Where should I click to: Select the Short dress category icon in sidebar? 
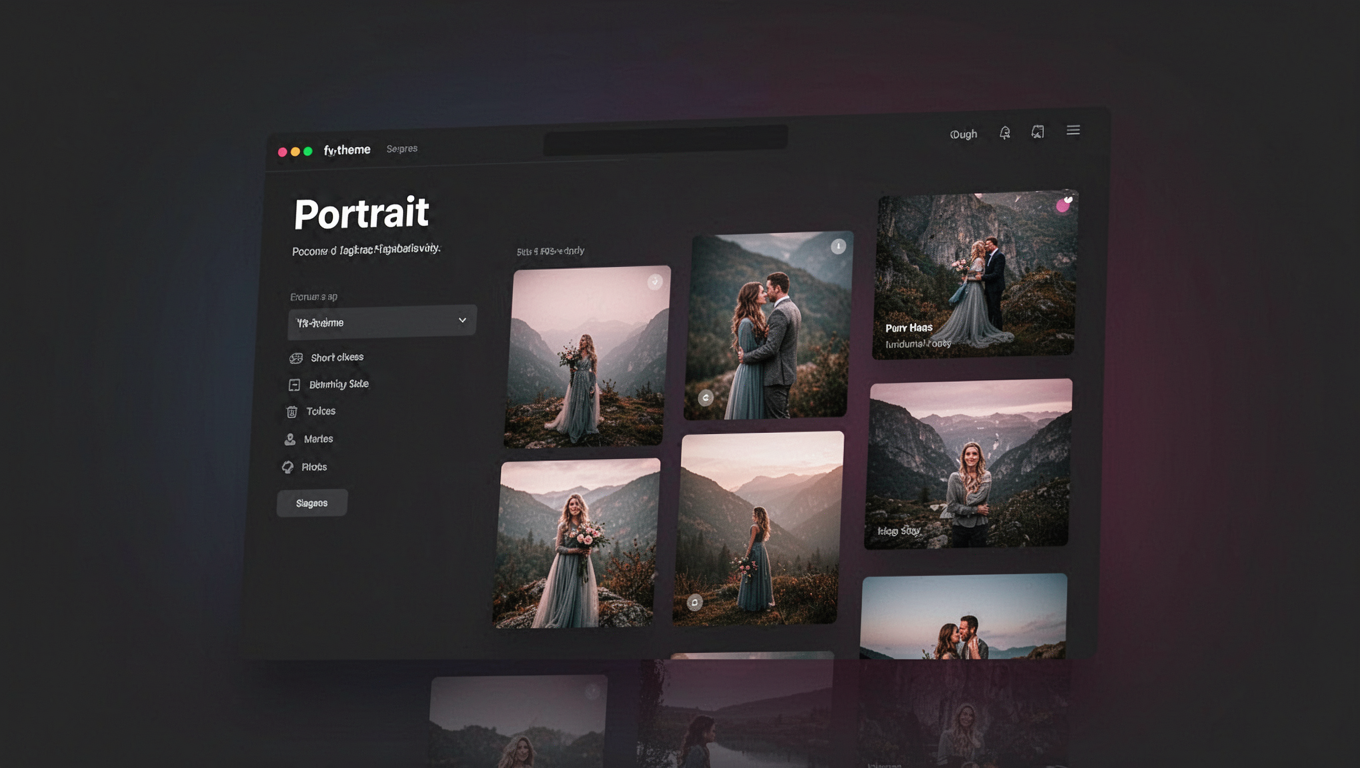point(296,357)
